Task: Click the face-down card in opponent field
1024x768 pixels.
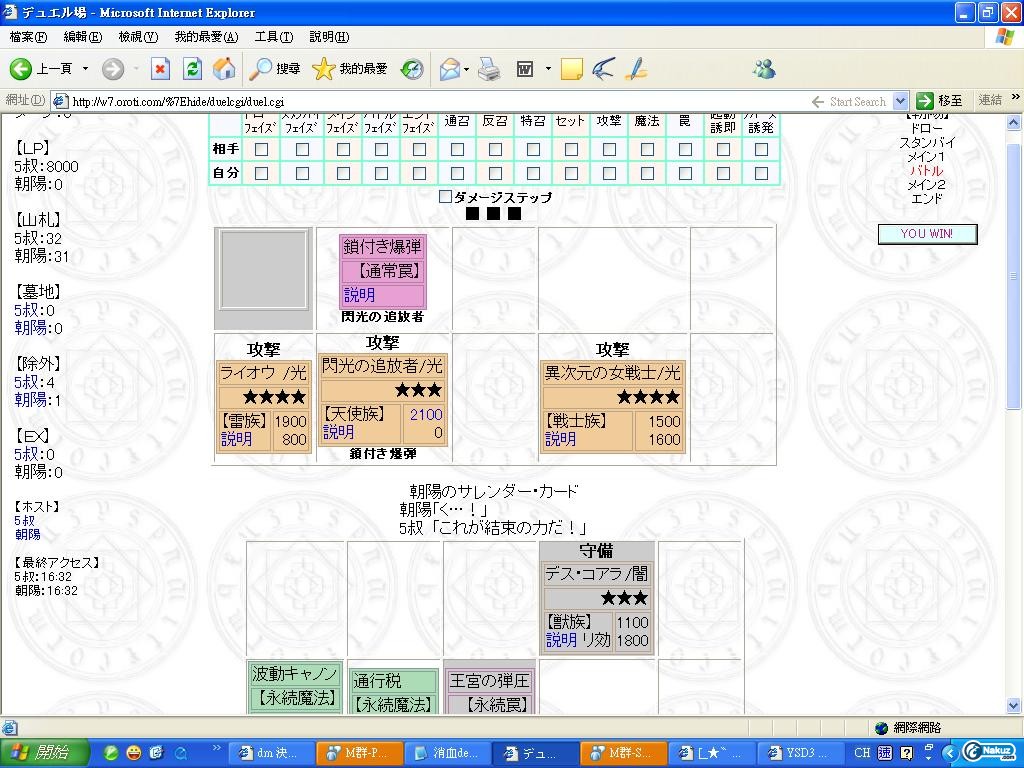Action: [264, 270]
